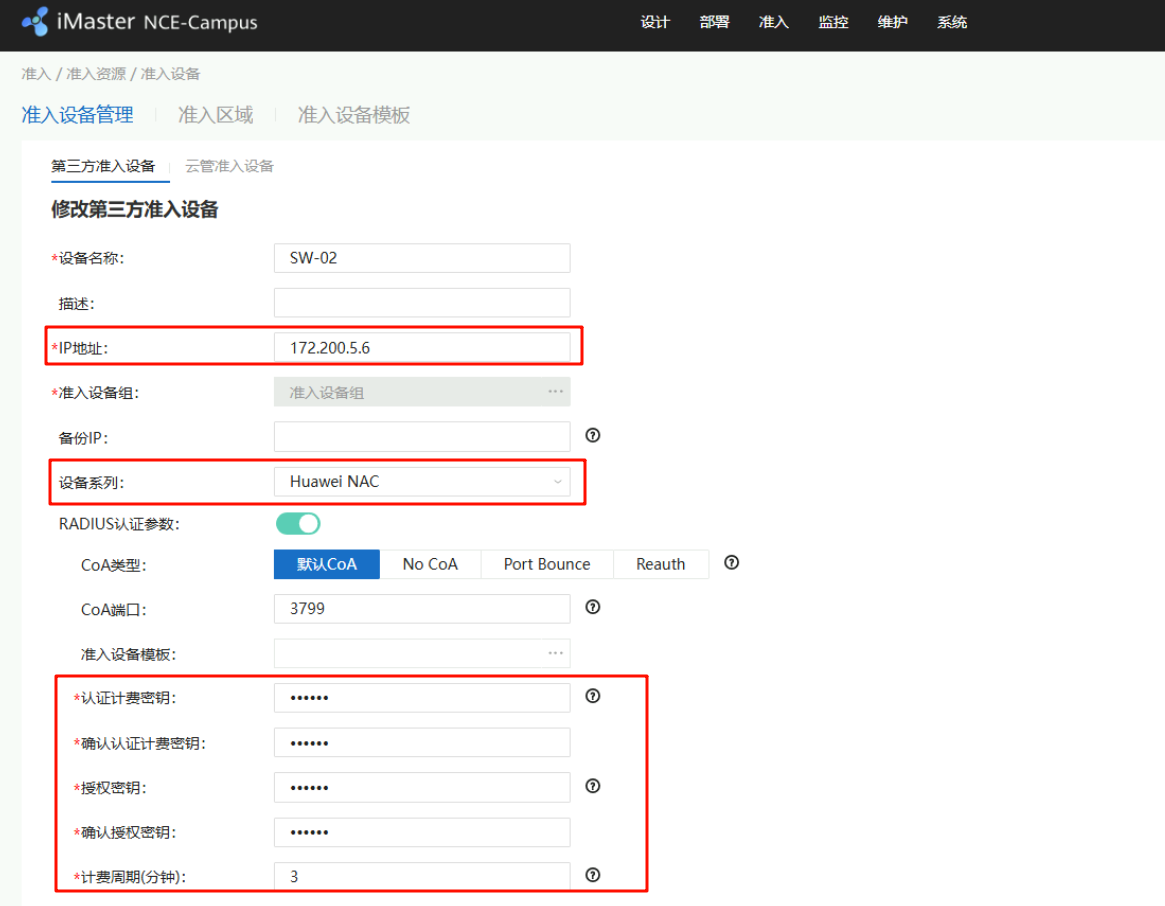1165x906 pixels.
Task: Select the Port Bounce CoA type
Action: 546,564
